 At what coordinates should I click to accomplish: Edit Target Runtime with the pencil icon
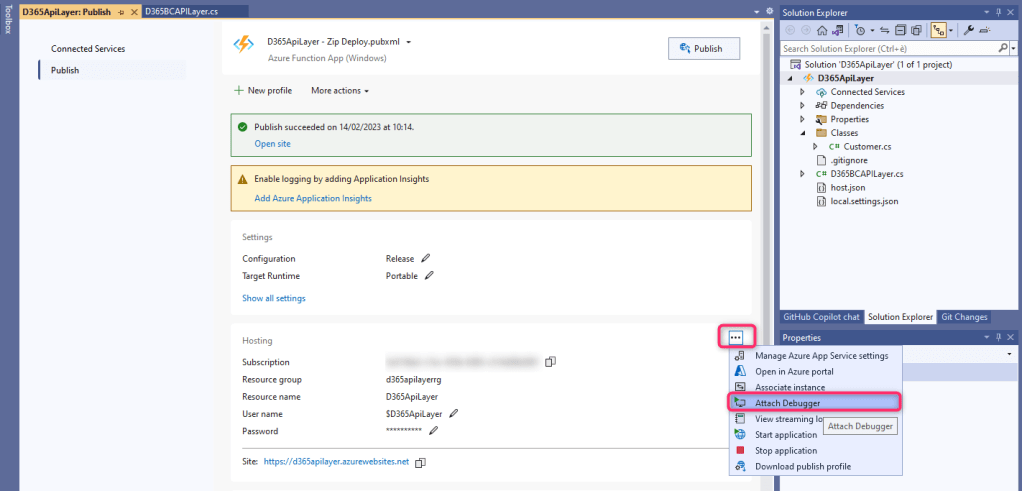coord(430,276)
